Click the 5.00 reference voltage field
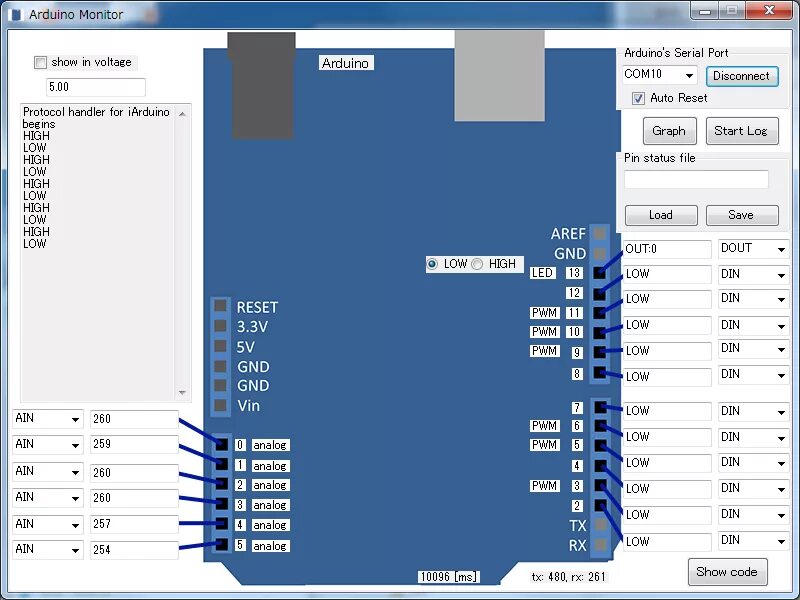 pyautogui.click(x=96, y=87)
